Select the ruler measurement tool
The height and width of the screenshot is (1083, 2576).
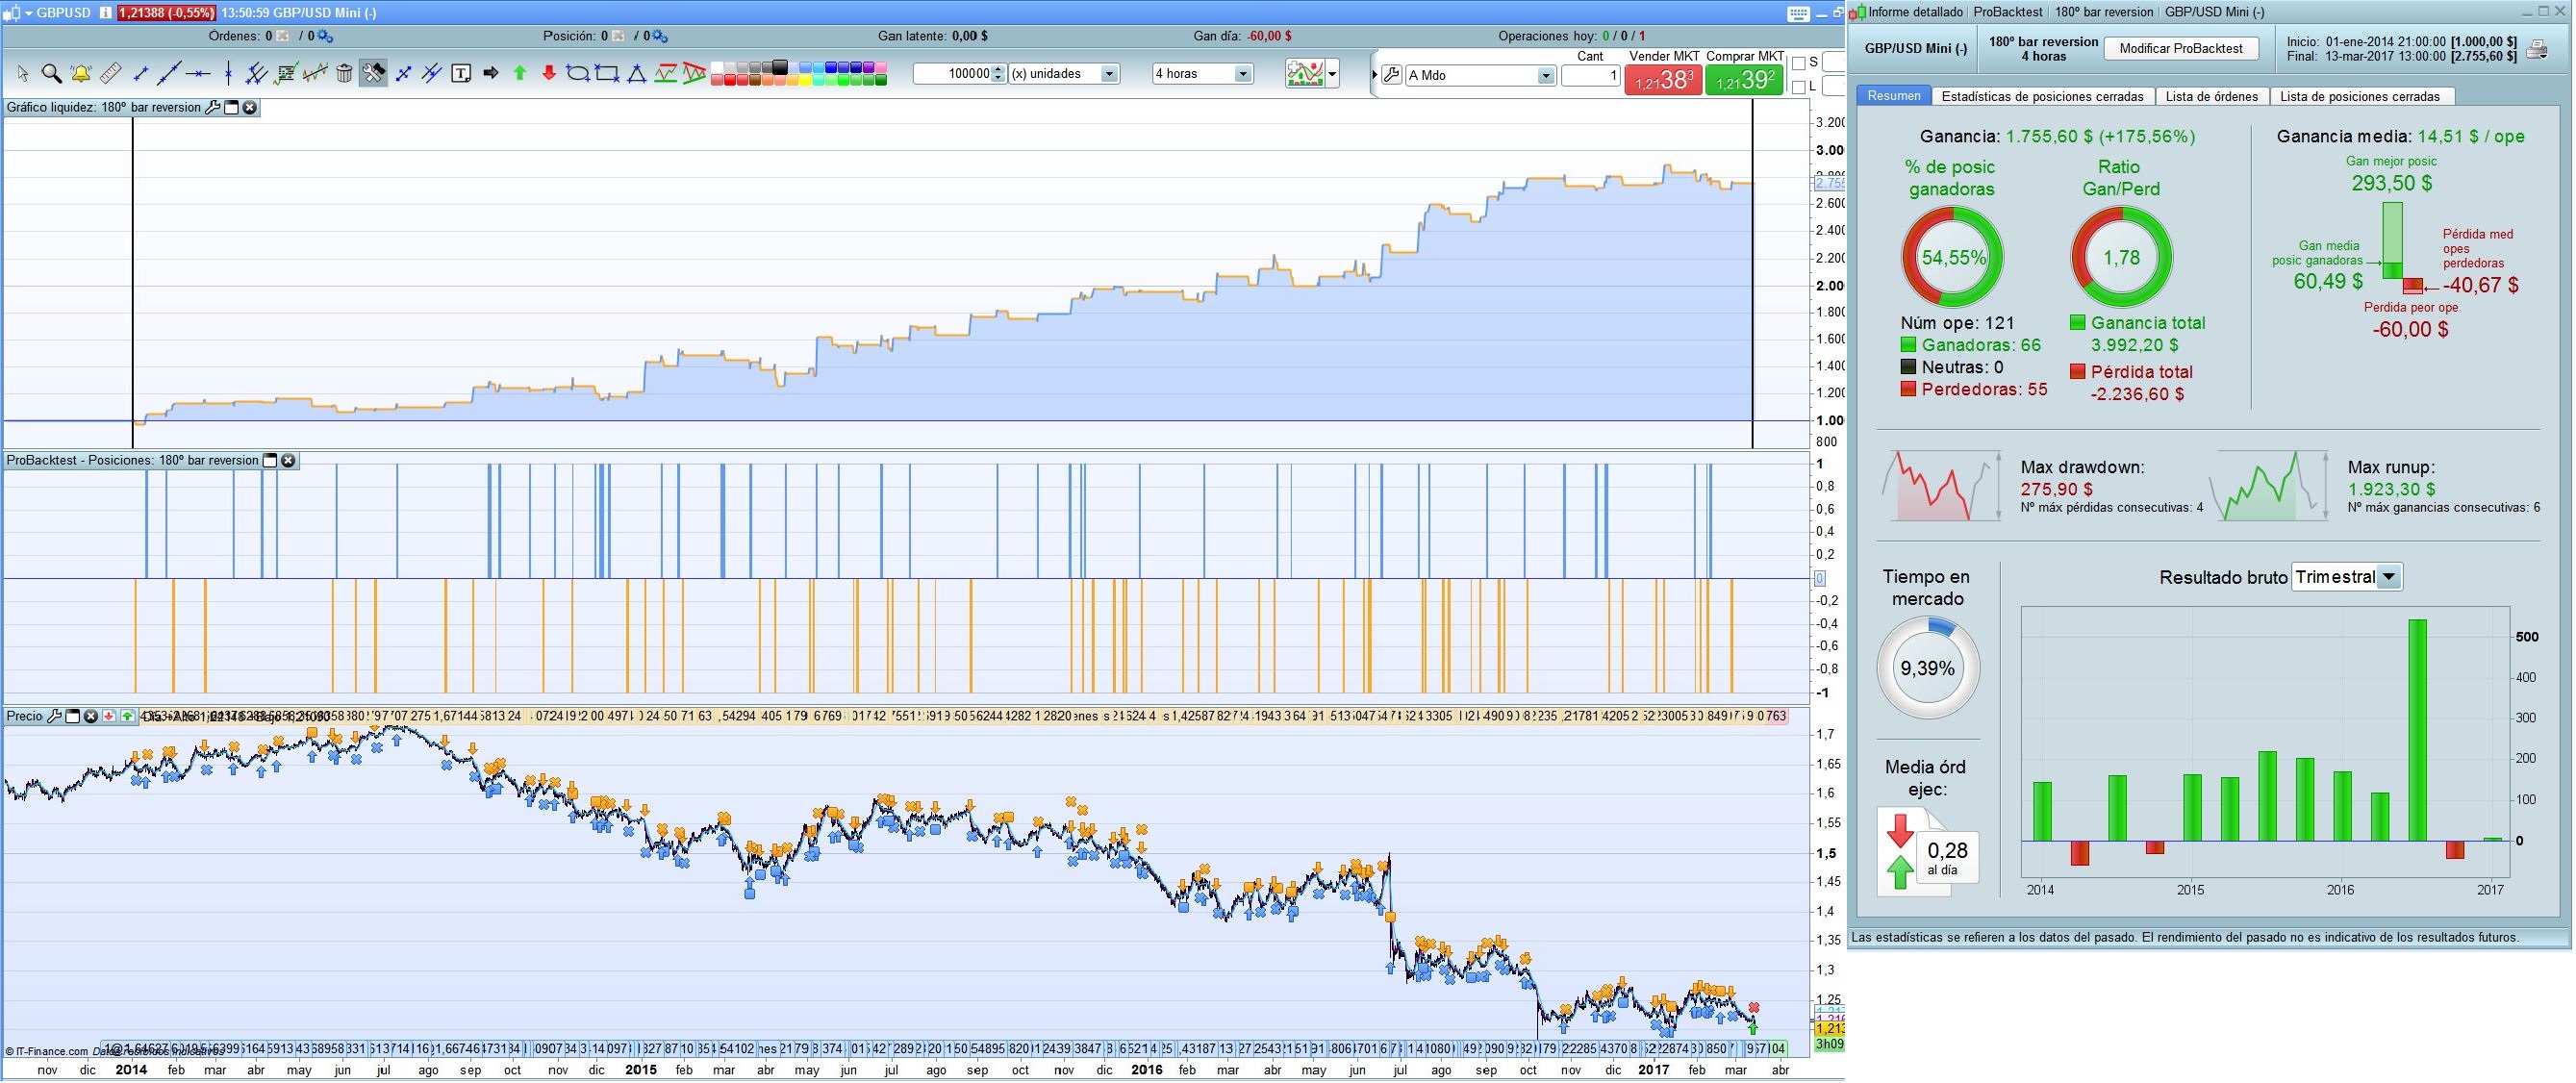(x=111, y=73)
